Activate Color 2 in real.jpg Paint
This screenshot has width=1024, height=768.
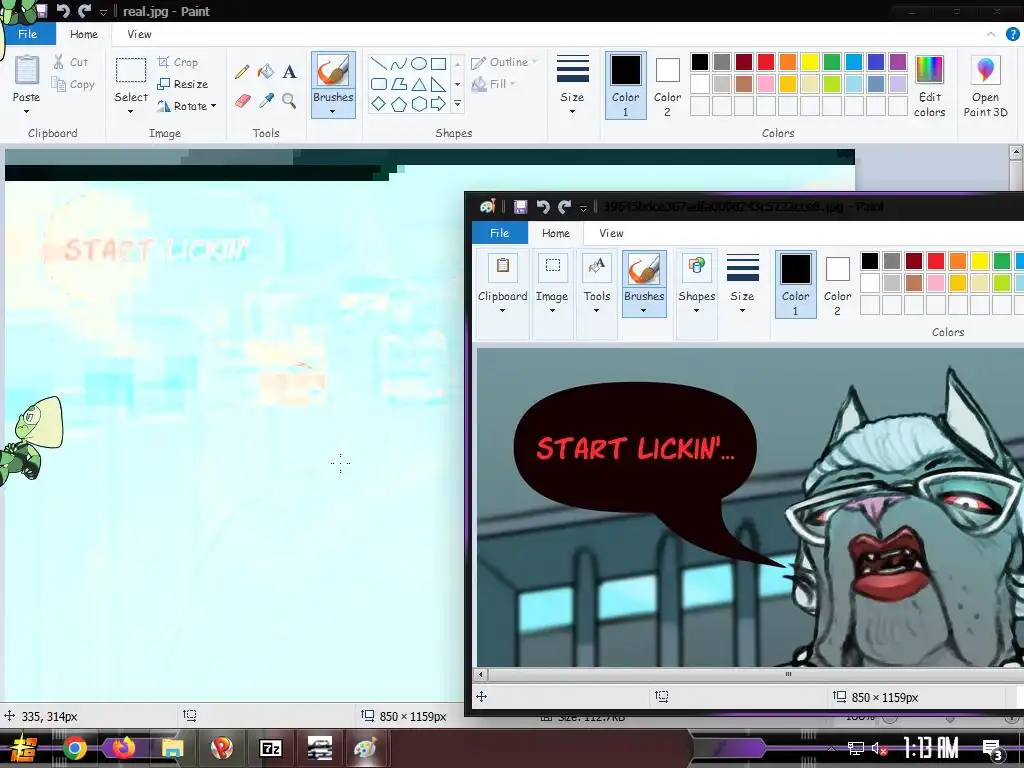(x=667, y=86)
